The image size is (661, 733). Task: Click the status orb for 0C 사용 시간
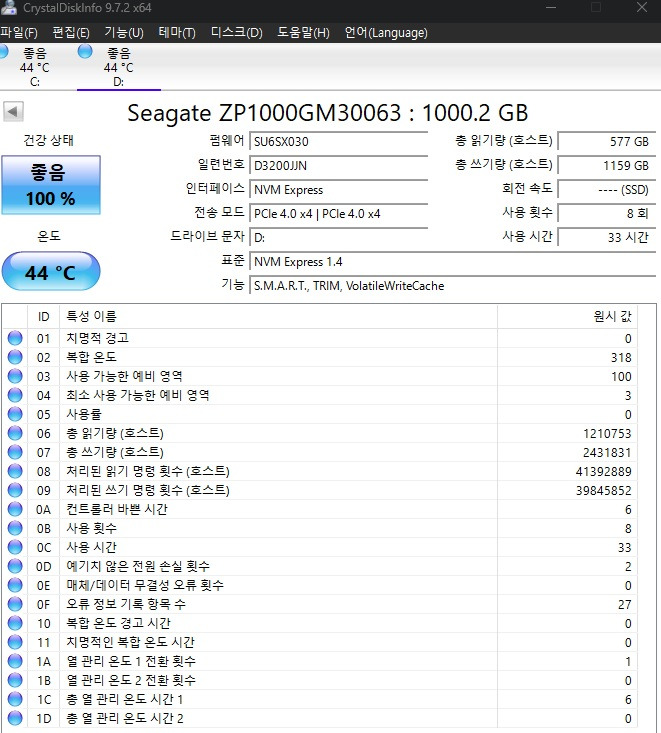[15, 547]
